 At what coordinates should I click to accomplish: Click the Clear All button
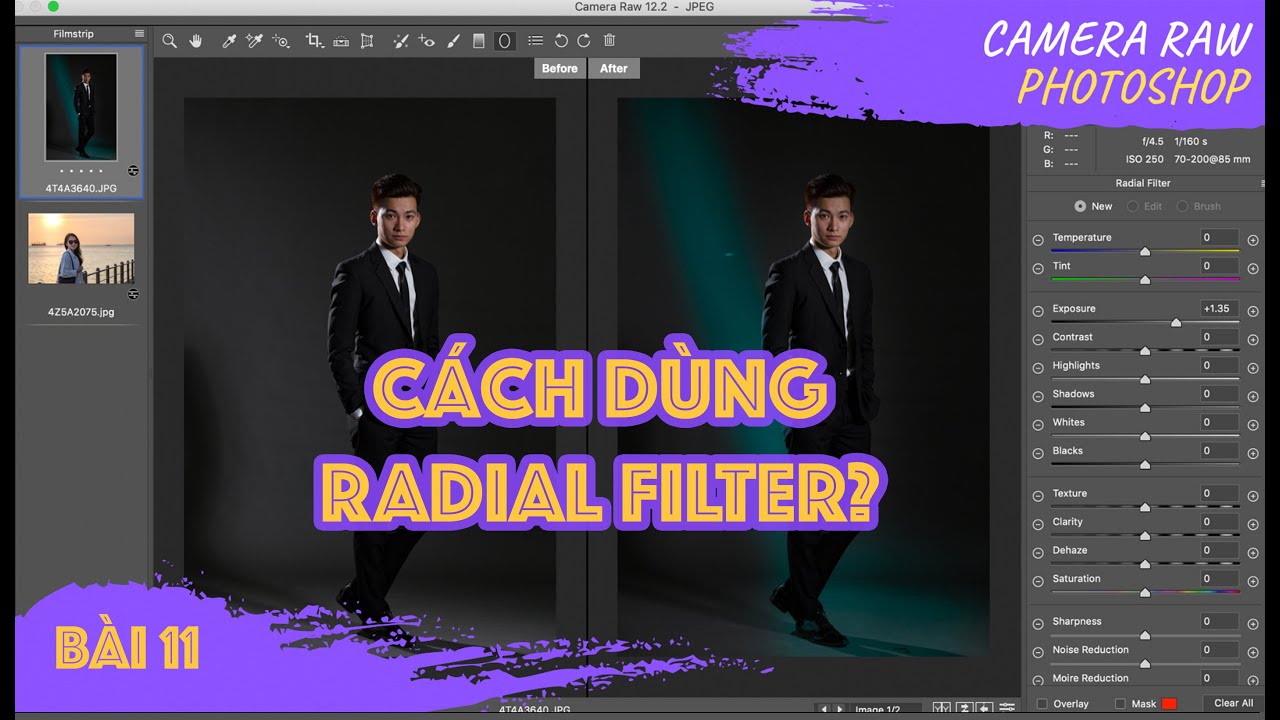click(x=1233, y=703)
